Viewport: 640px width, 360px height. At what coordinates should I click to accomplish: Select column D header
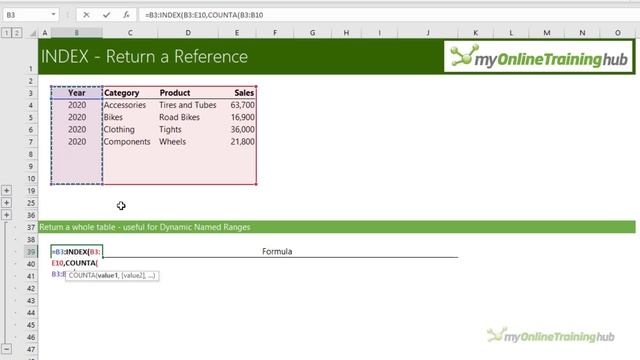tap(188, 33)
